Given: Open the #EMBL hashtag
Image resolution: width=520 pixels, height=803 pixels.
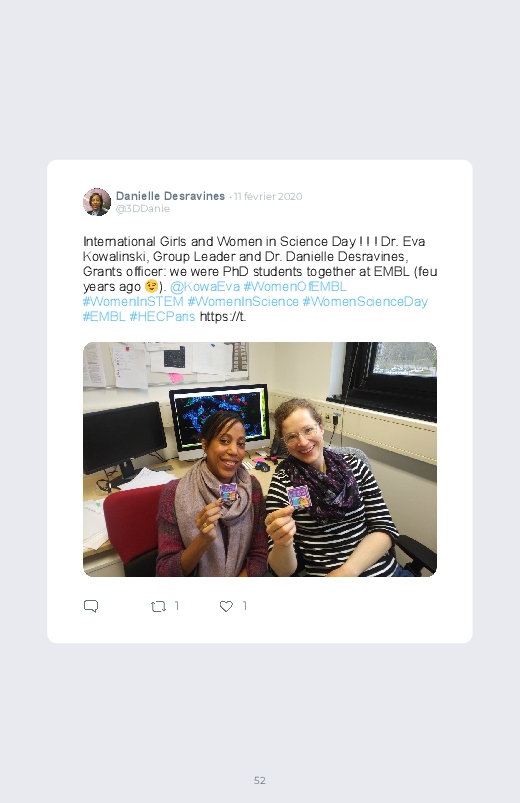Looking at the screenshot, I should click(104, 316).
